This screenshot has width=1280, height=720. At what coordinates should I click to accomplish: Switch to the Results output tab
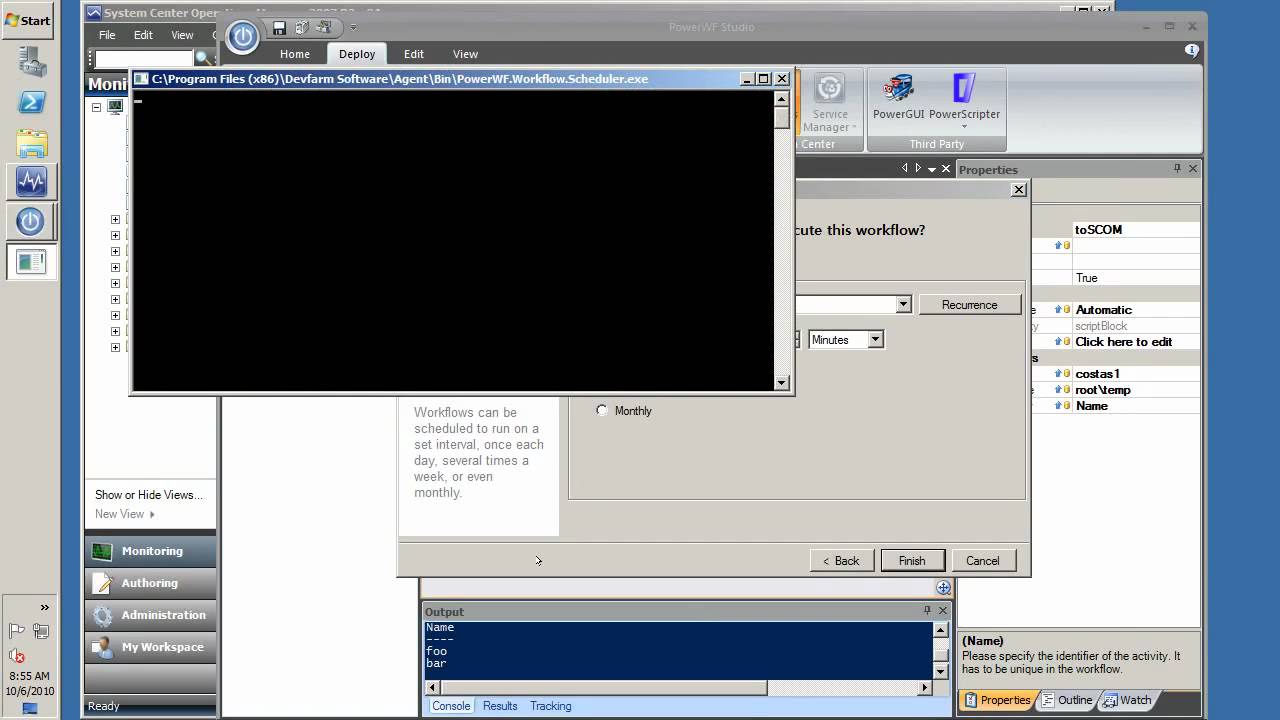(500, 706)
